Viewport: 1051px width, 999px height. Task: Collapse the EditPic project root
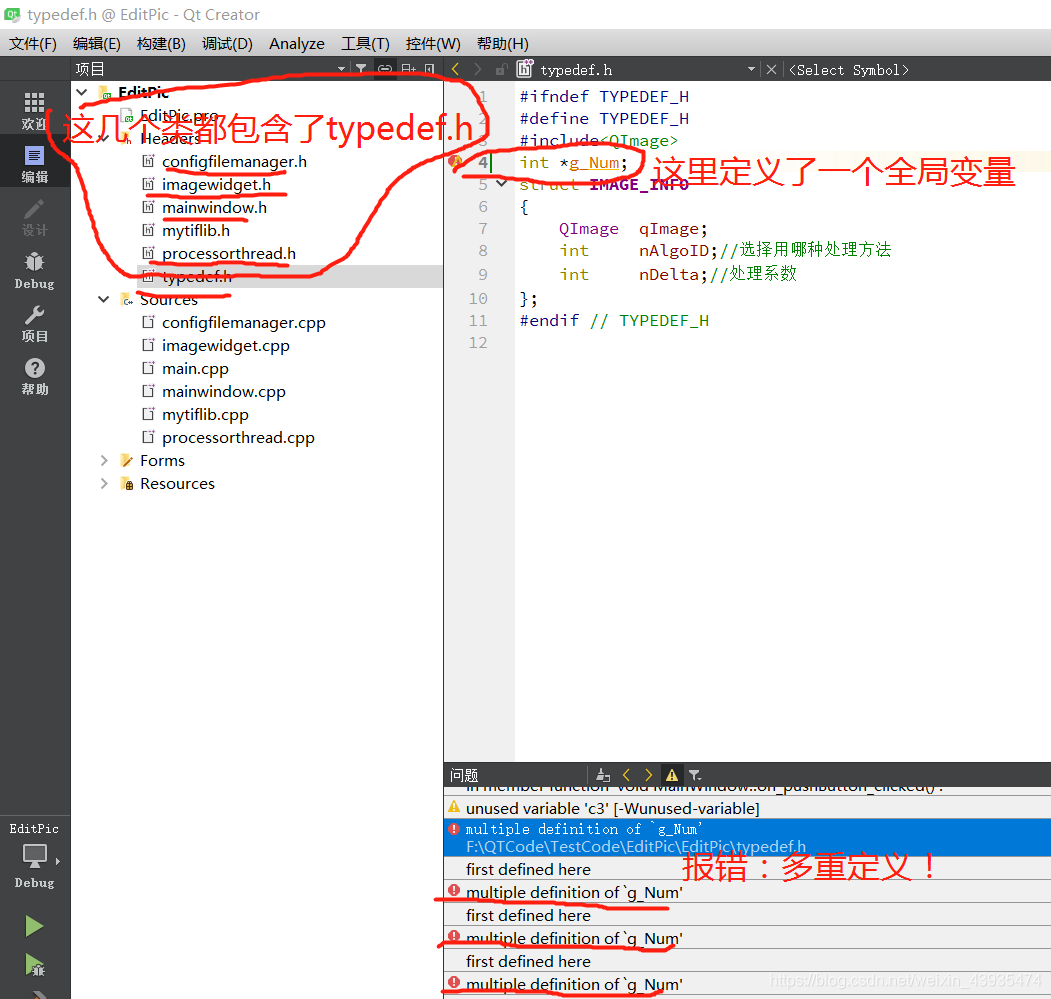[82, 92]
